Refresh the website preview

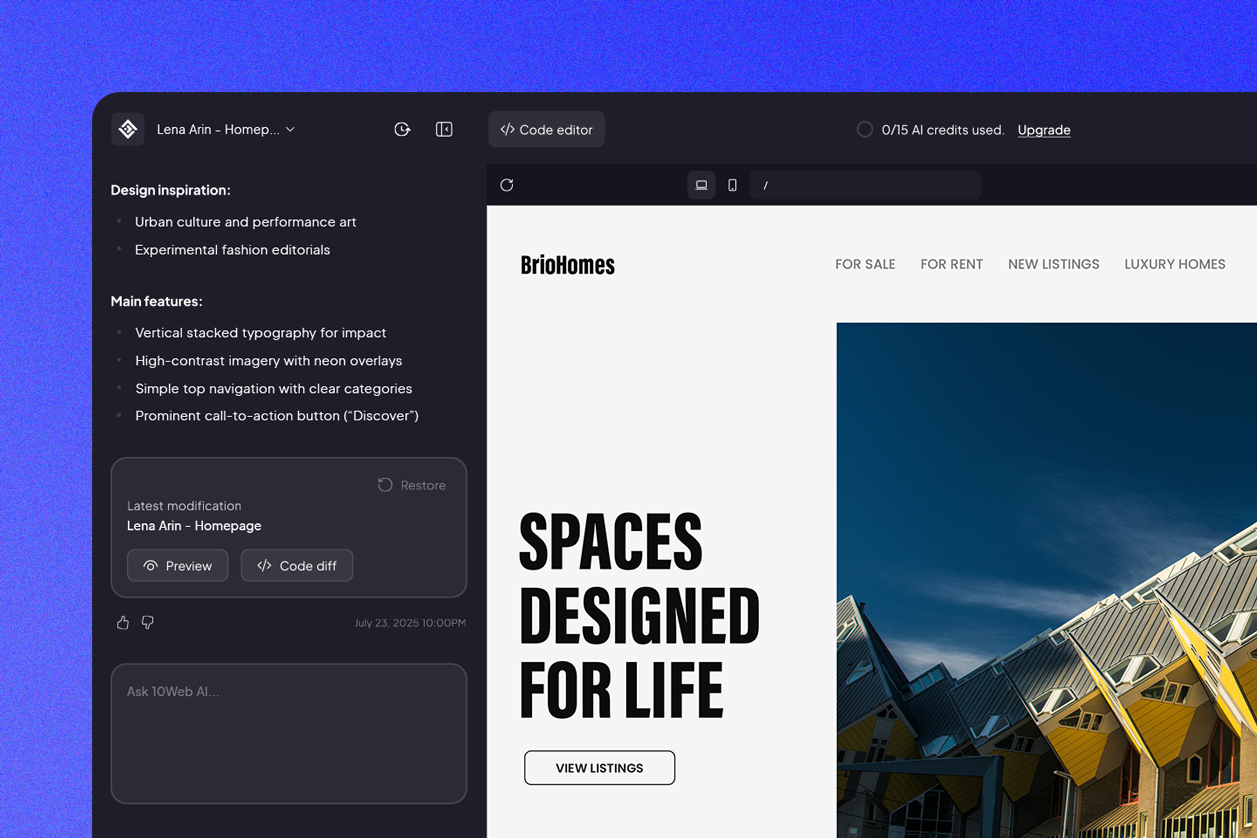click(507, 185)
